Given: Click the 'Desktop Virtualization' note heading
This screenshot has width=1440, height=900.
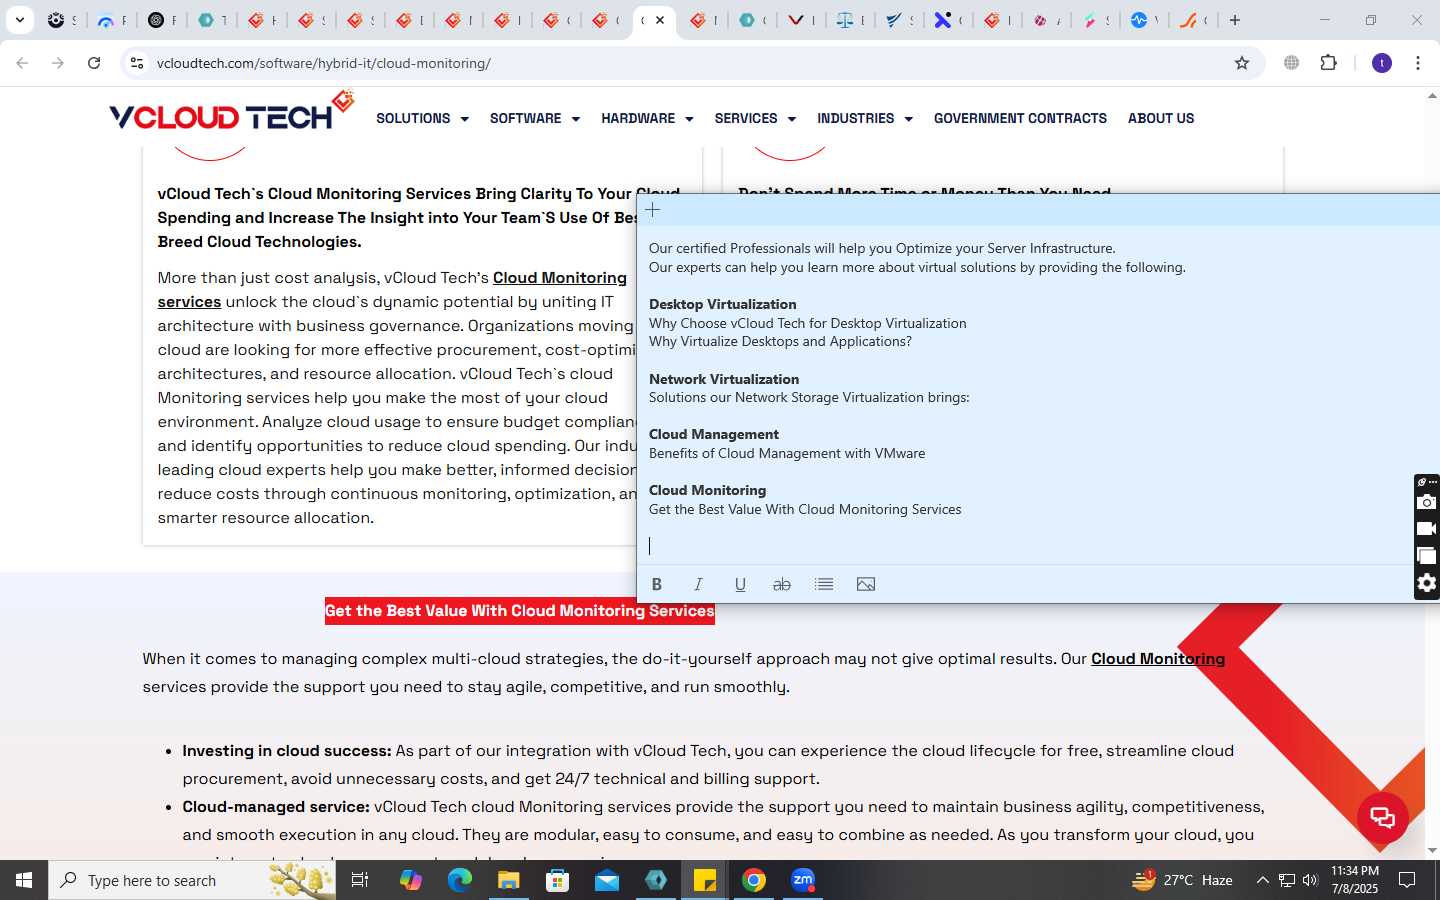Looking at the screenshot, I should coord(723,304).
